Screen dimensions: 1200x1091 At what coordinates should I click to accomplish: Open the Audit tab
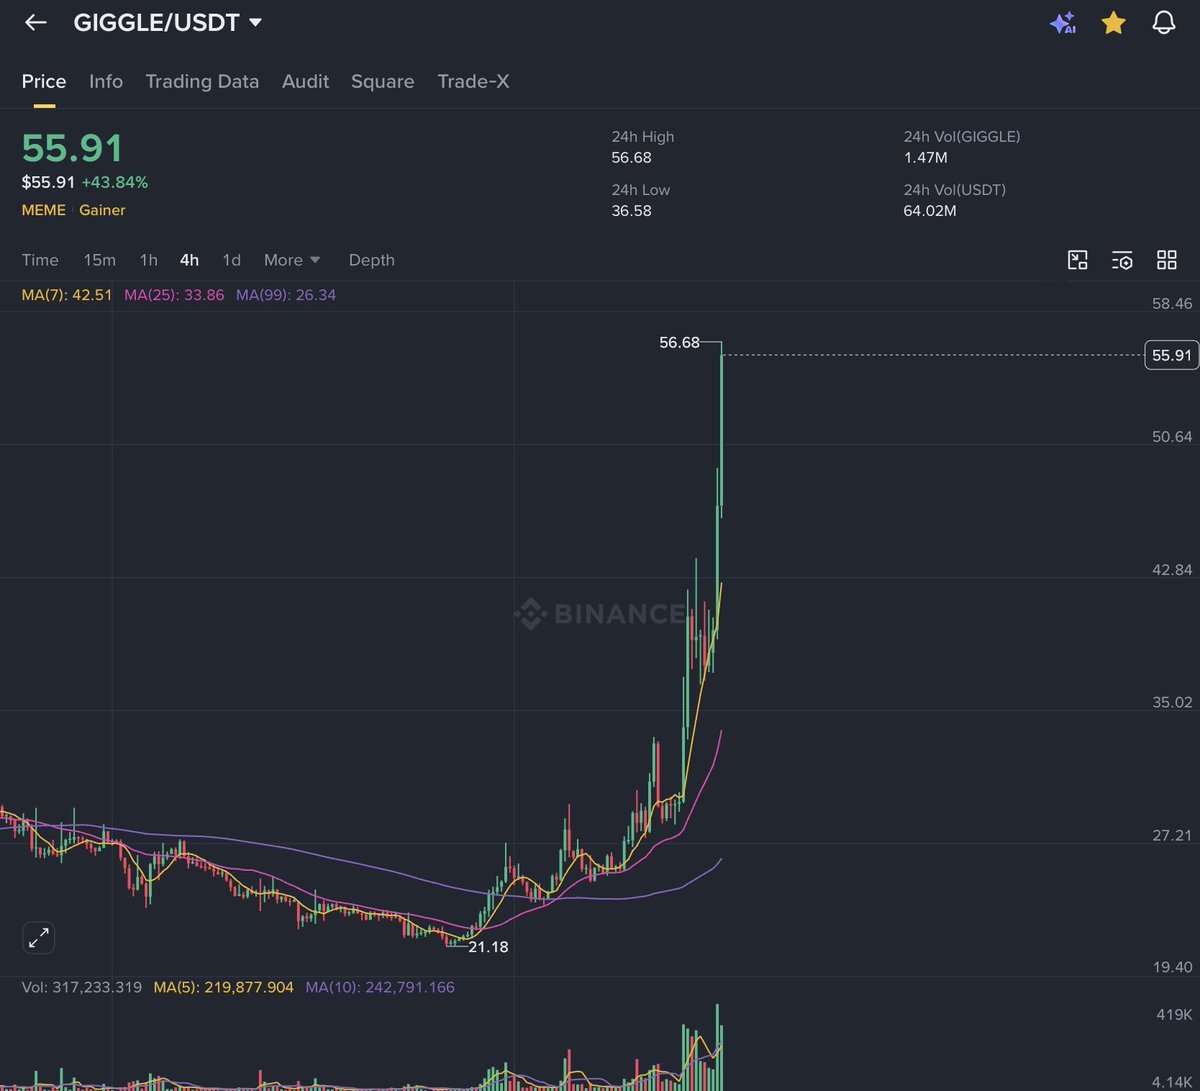[305, 82]
